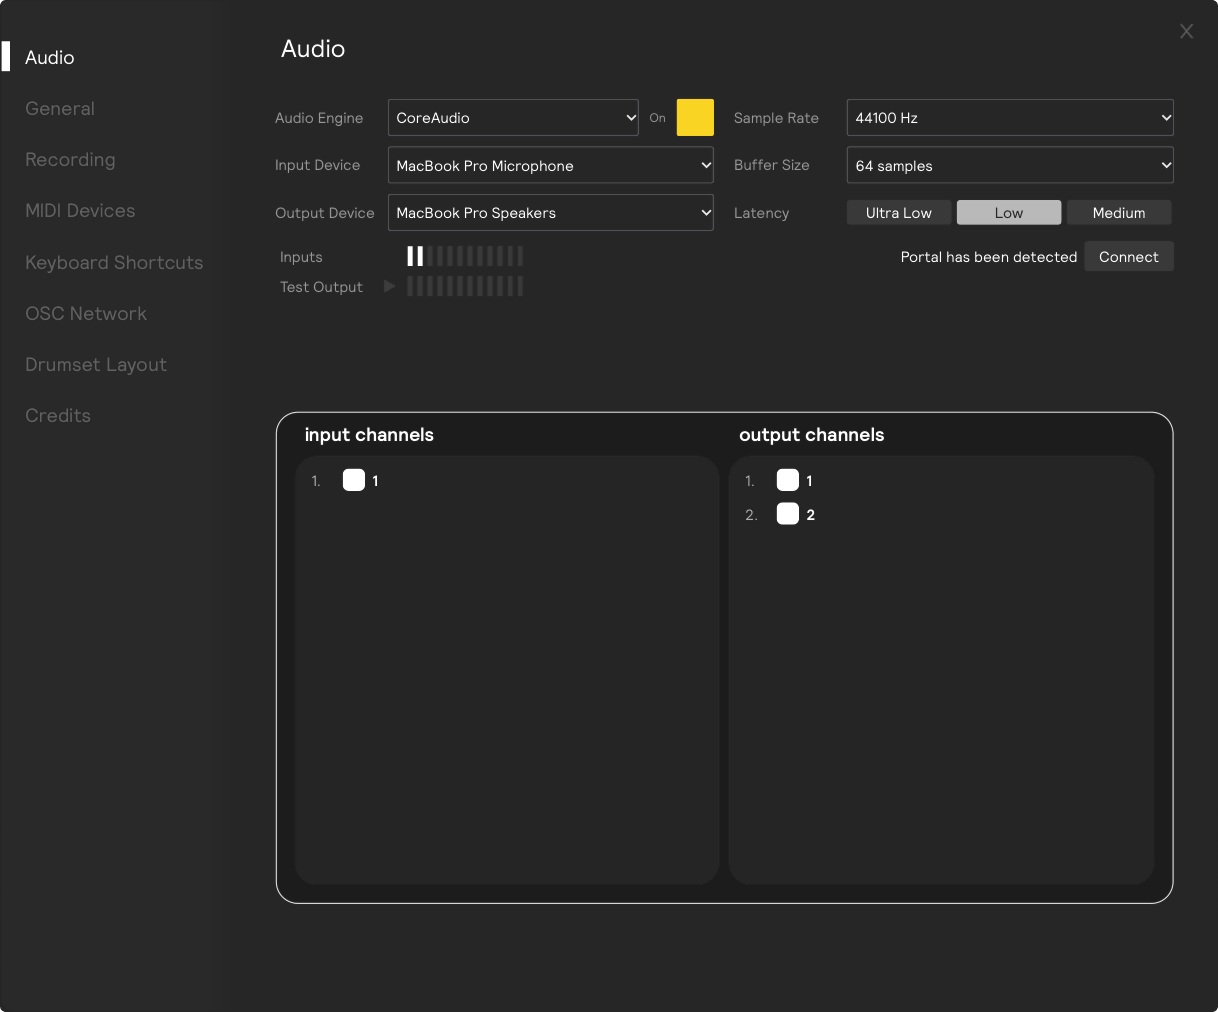
Task: Click the 'Buffer Size' label
Action: pos(772,165)
